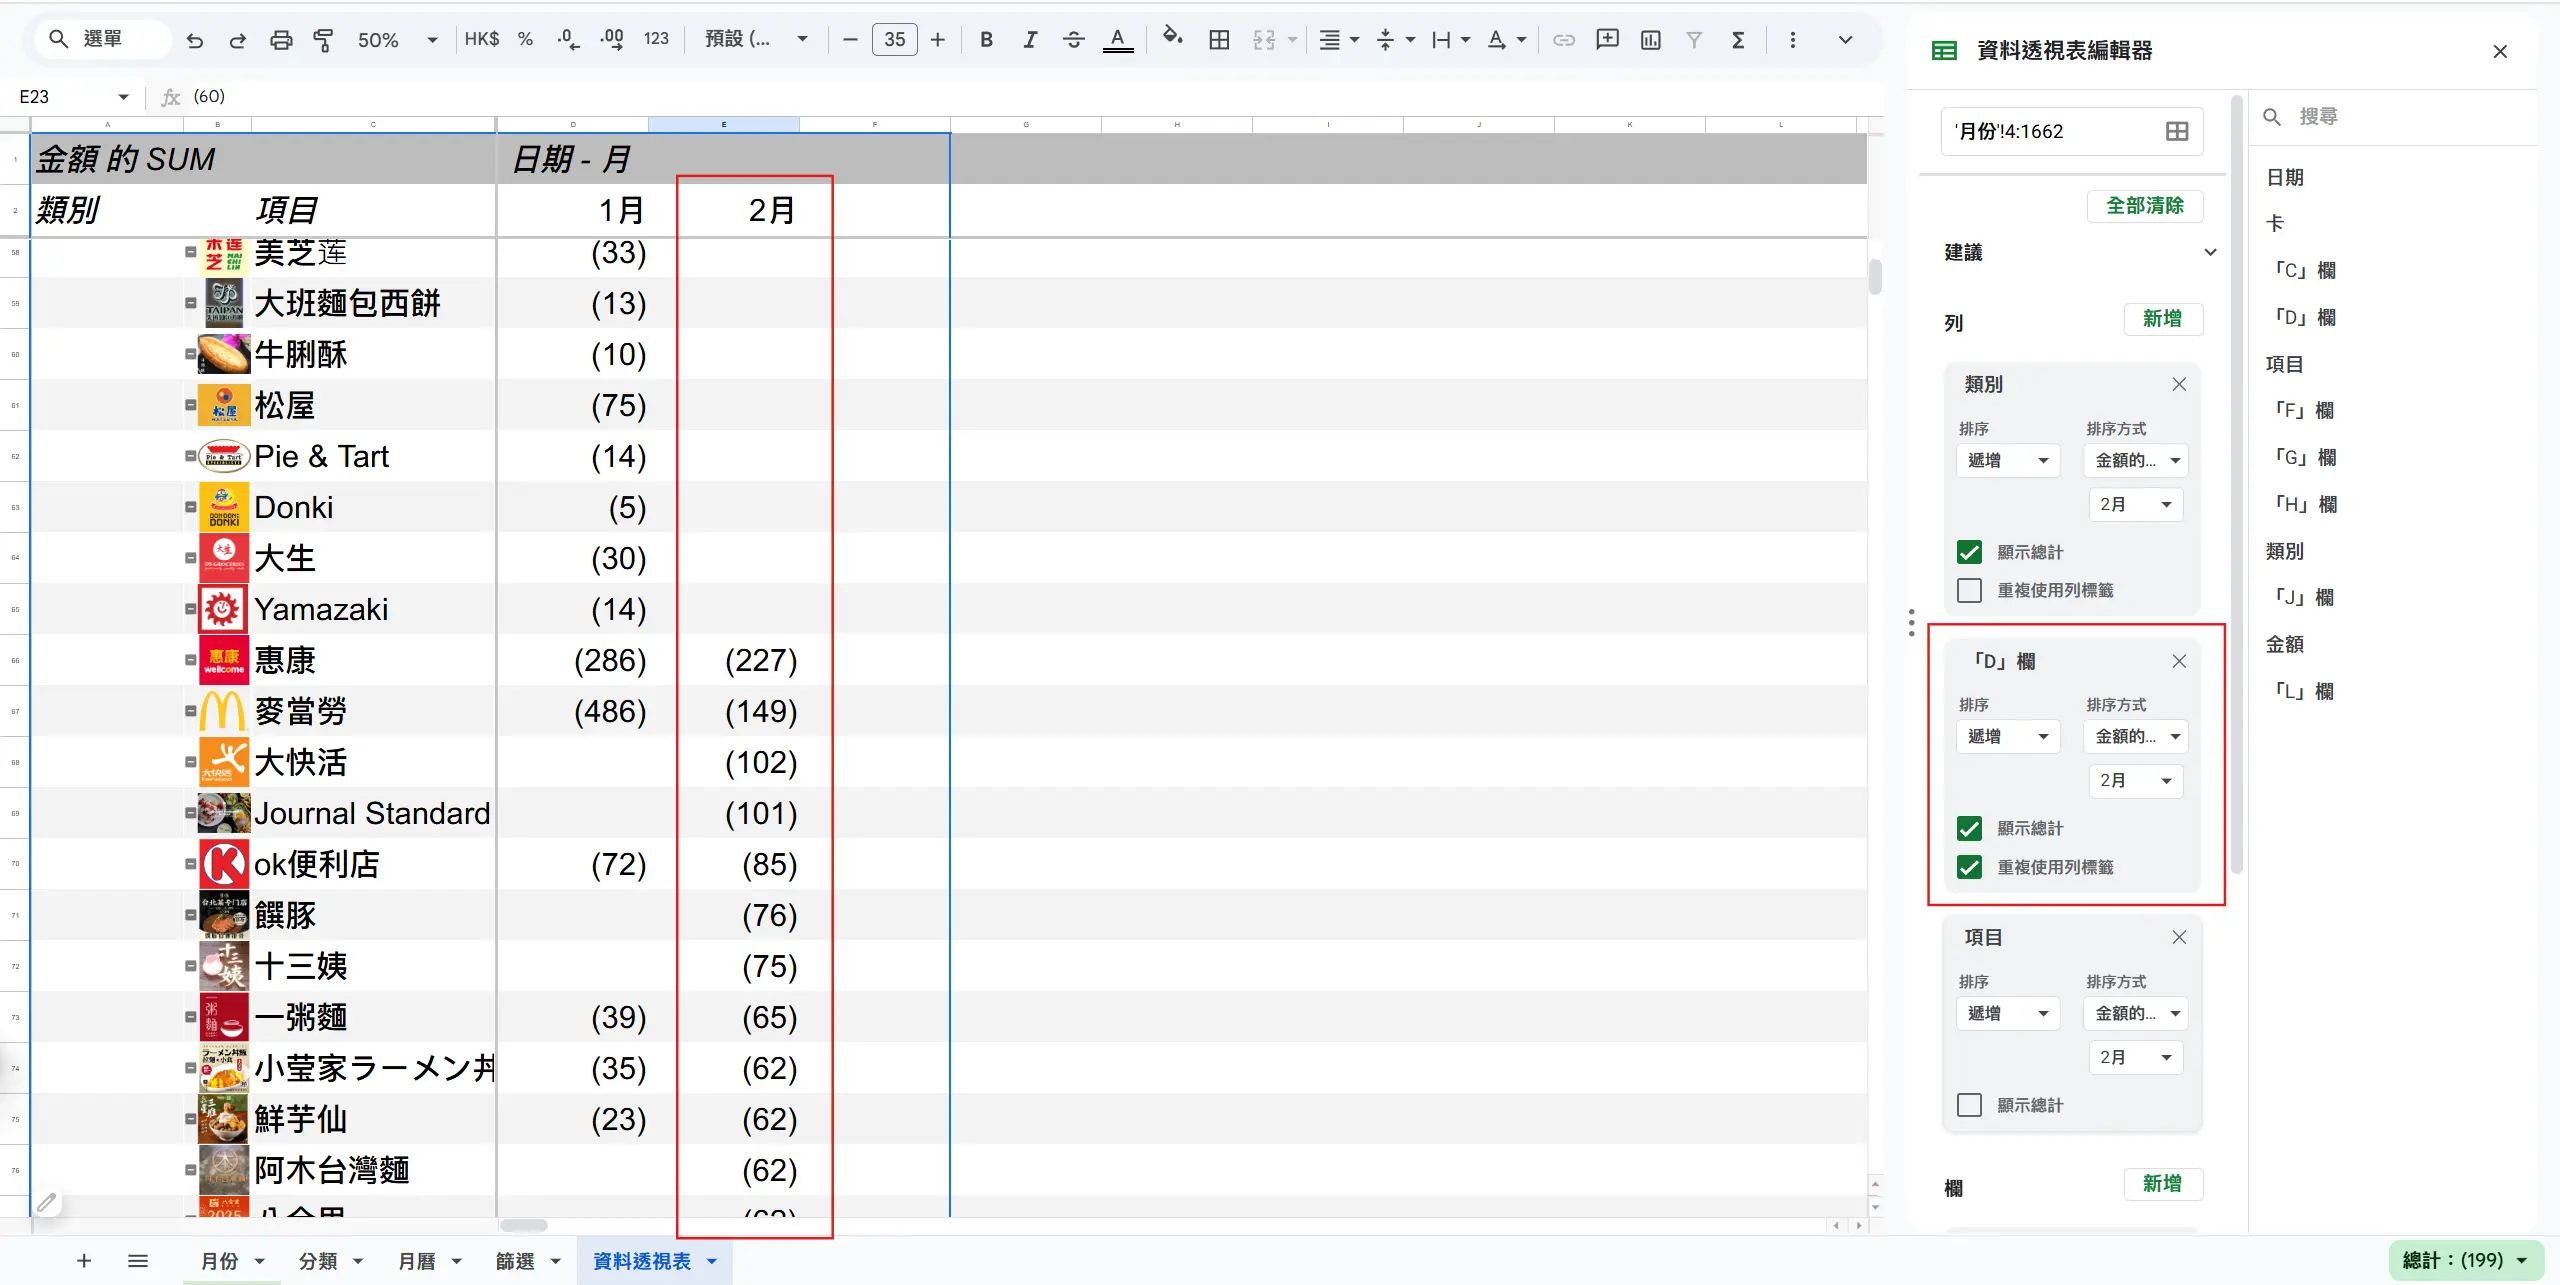The height and width of the screenshot is (1285, 2560).
Task: Open the 123 number formats menu
Action: click(x=656, y=39)
